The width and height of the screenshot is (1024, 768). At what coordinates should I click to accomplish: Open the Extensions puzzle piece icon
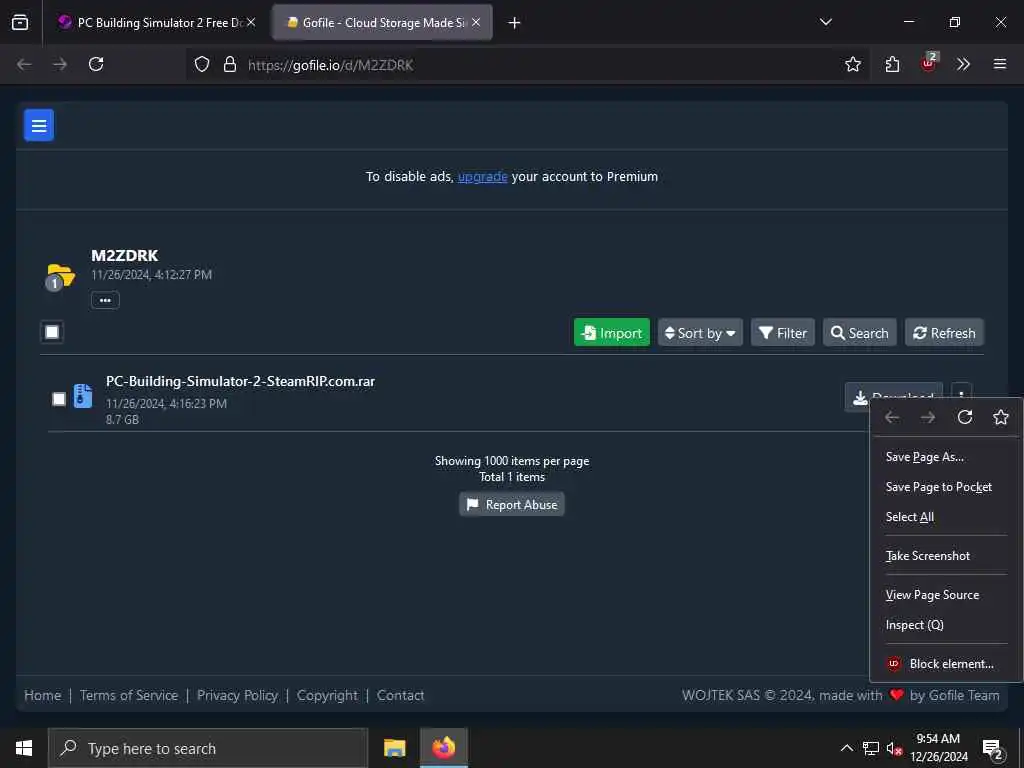tap(892, 64)
